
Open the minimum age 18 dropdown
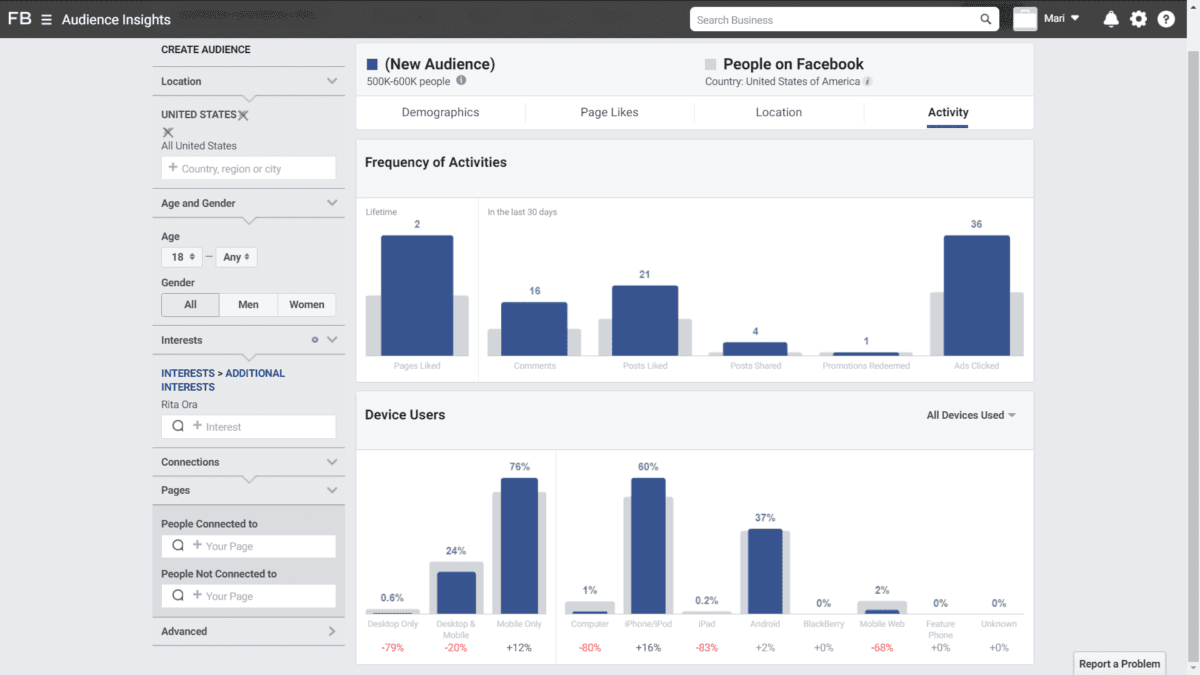point(181,257)
